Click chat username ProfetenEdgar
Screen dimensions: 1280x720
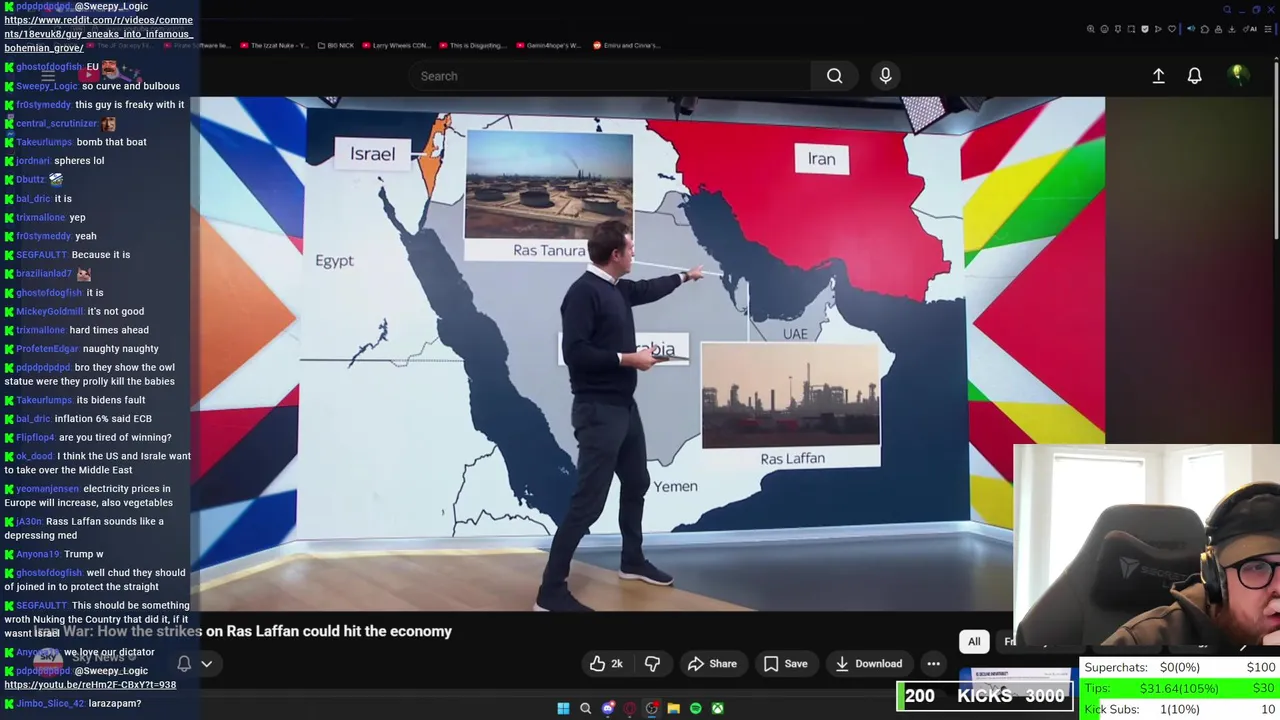pyautogui.click(x=47, y=349)
